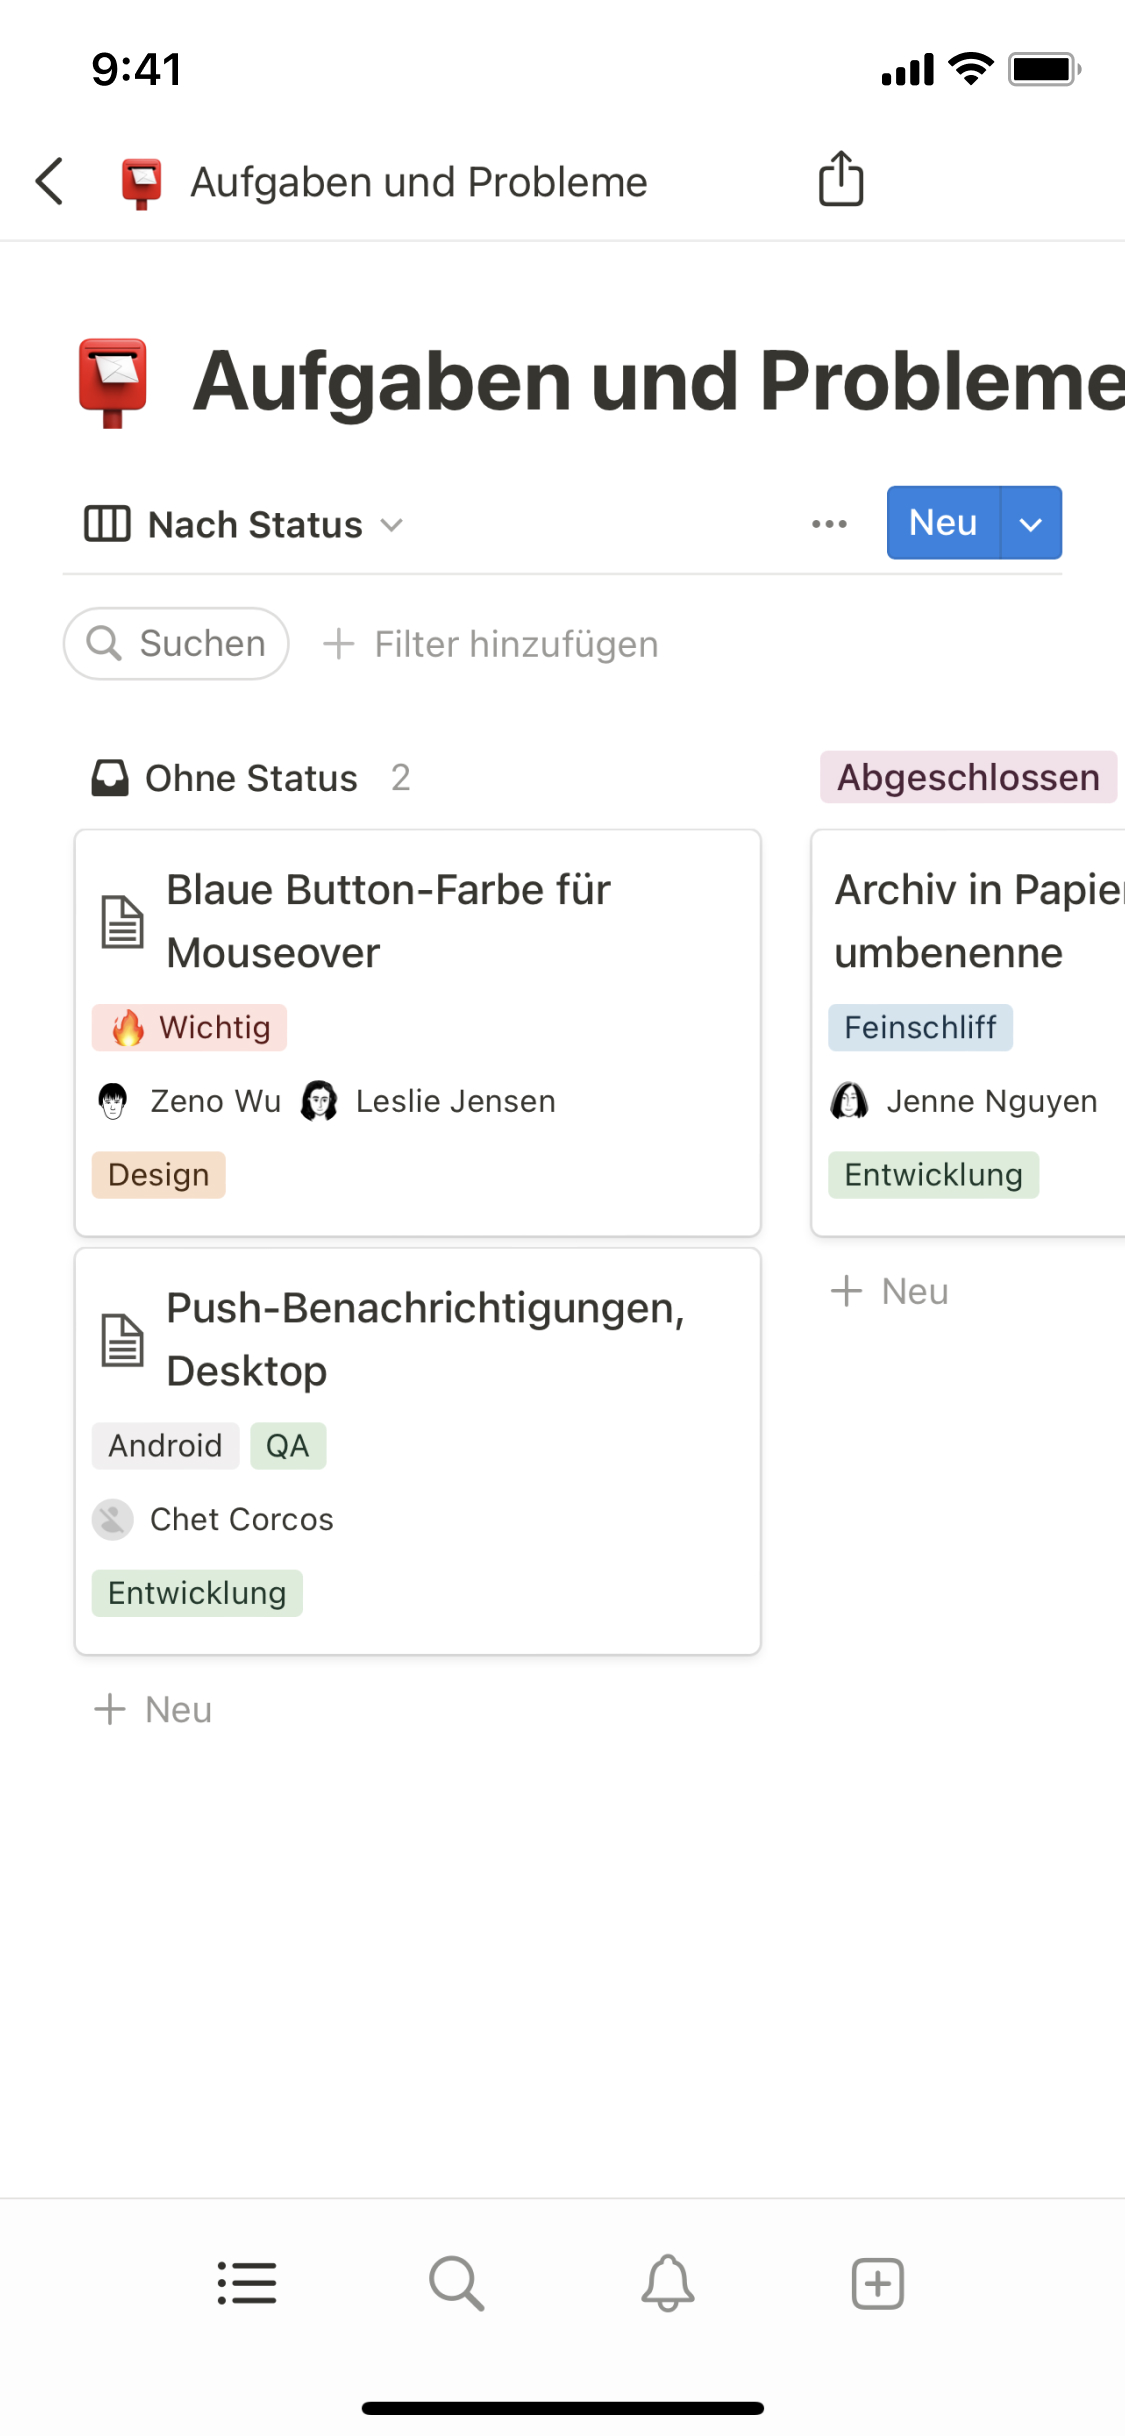Open the Nach Status view dropdown
Screen dimensions: 1125x2436
(x=253, y=523)
